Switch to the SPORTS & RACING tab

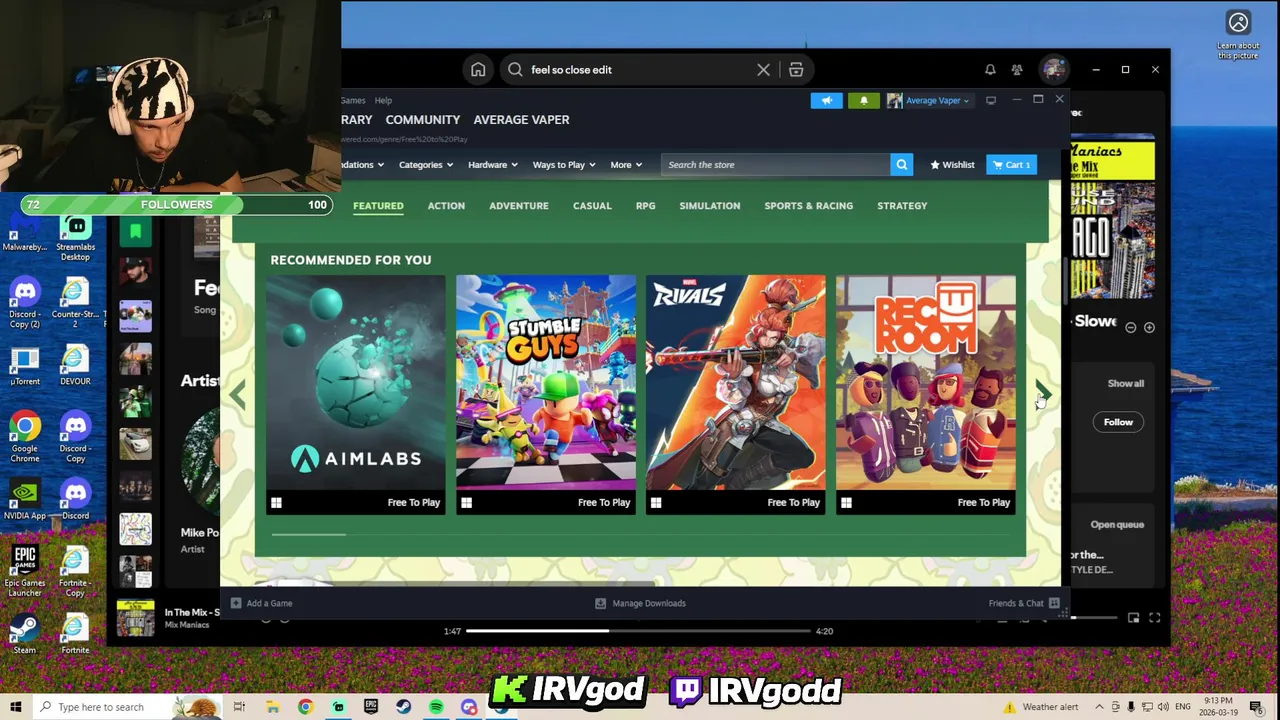809,206
